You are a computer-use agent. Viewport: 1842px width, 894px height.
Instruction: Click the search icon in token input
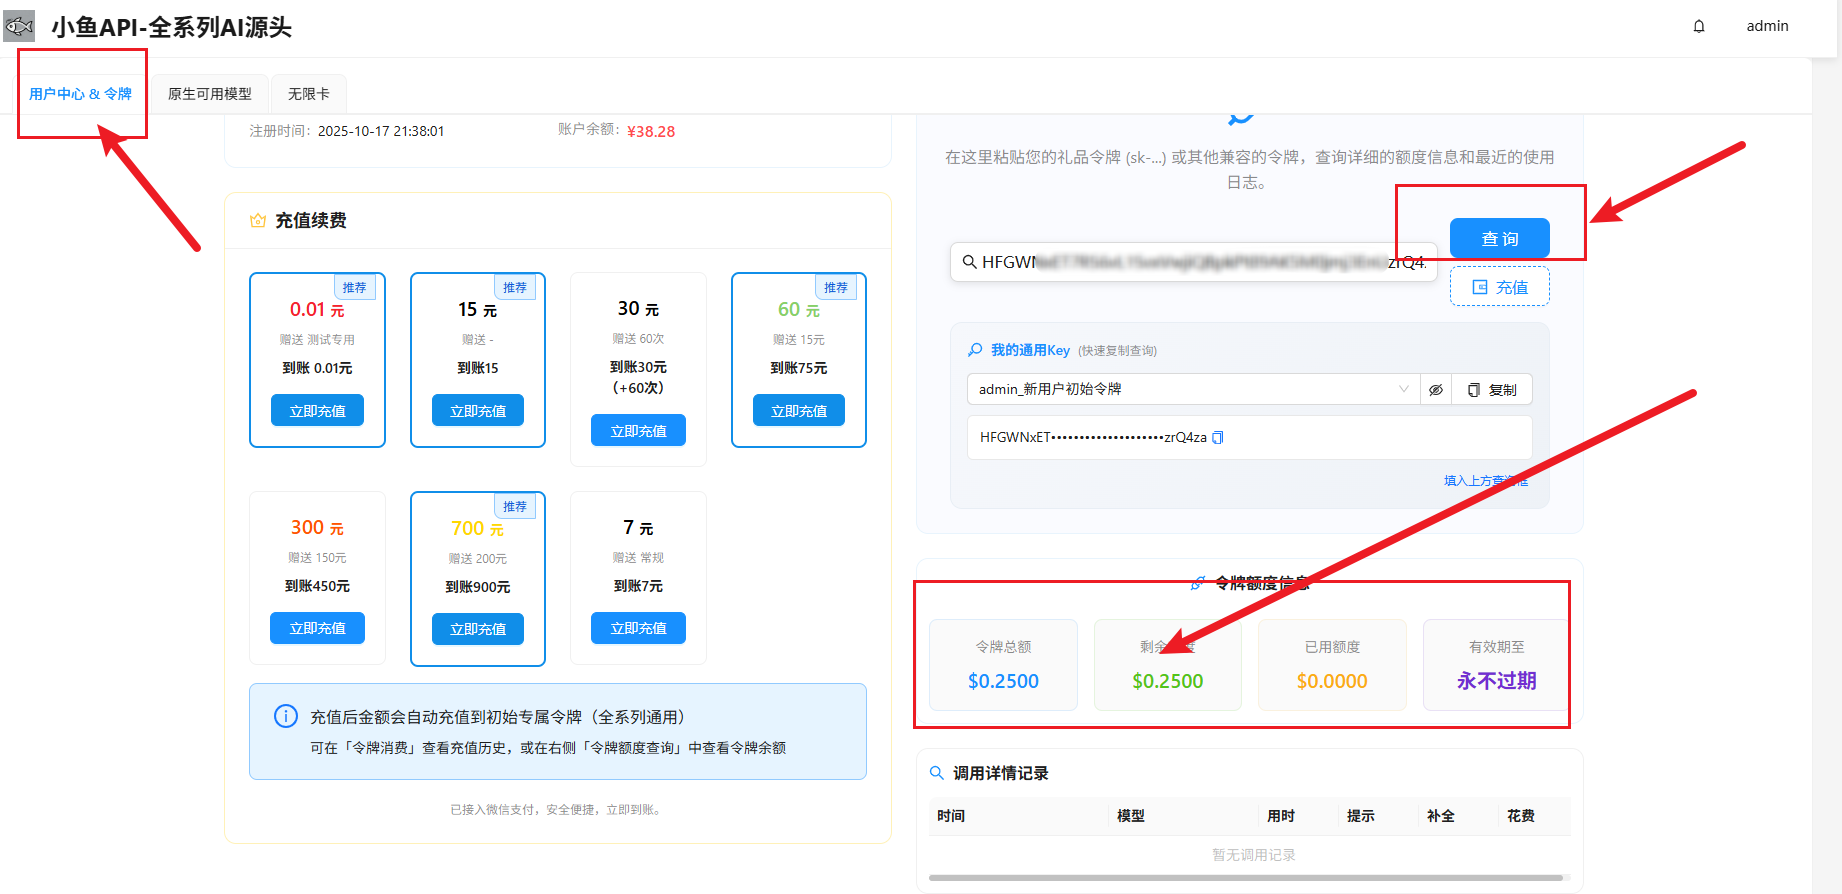coord(969,262)
